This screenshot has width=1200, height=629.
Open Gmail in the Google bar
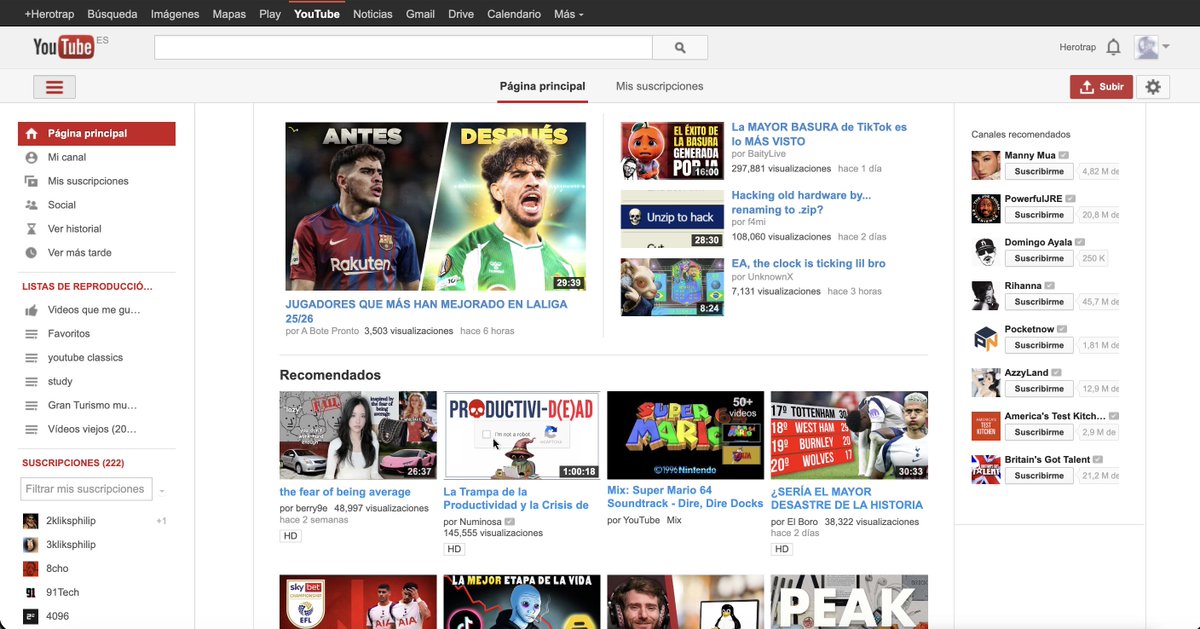420,14
